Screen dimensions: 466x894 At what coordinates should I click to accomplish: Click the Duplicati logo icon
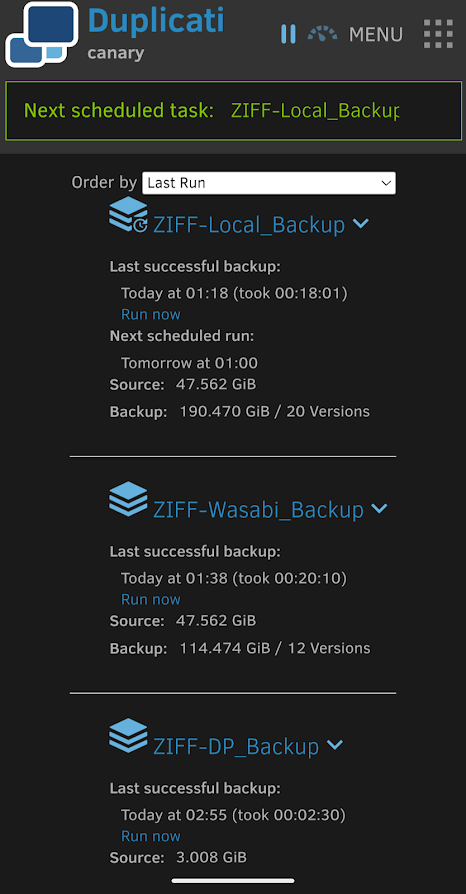coord(42,34)
